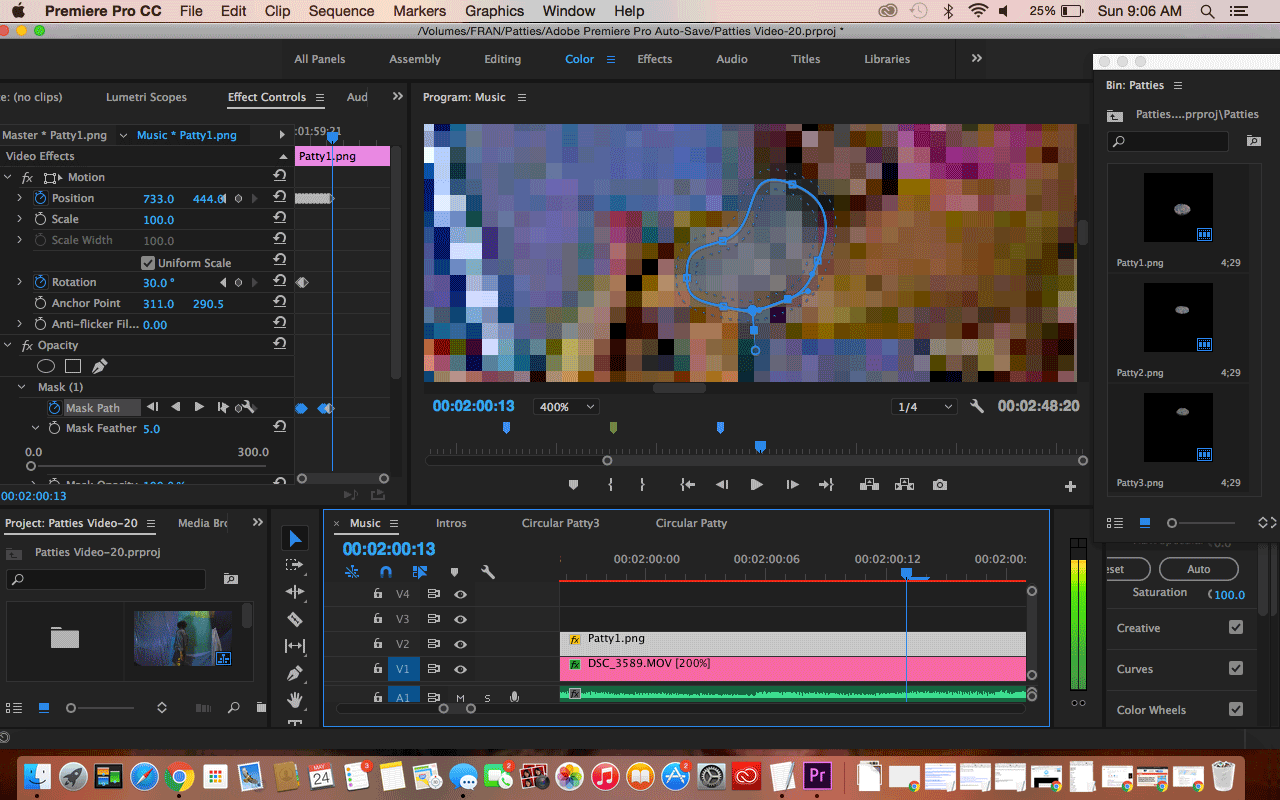The width and height of the screenshot is (1280, 800).
Task: Select the Selection arrow tool
Action: [295, 539]
